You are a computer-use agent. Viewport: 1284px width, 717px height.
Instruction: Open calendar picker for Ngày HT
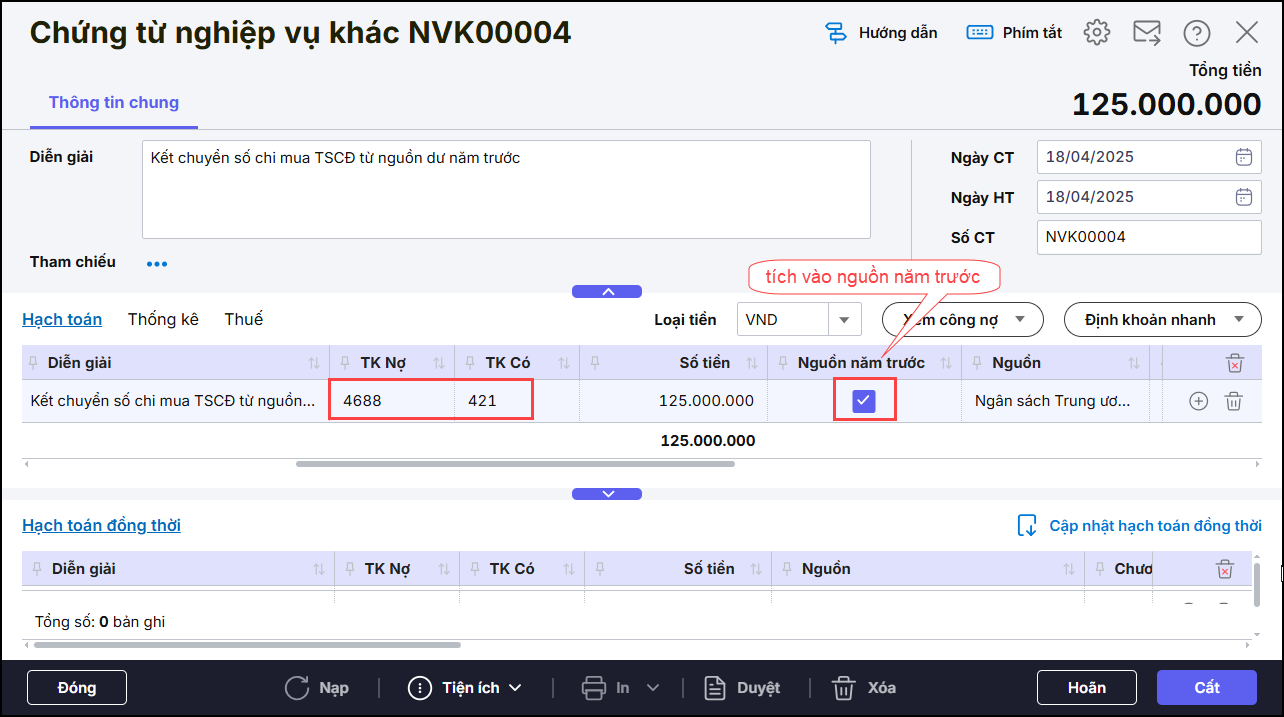pos(1244,197)
